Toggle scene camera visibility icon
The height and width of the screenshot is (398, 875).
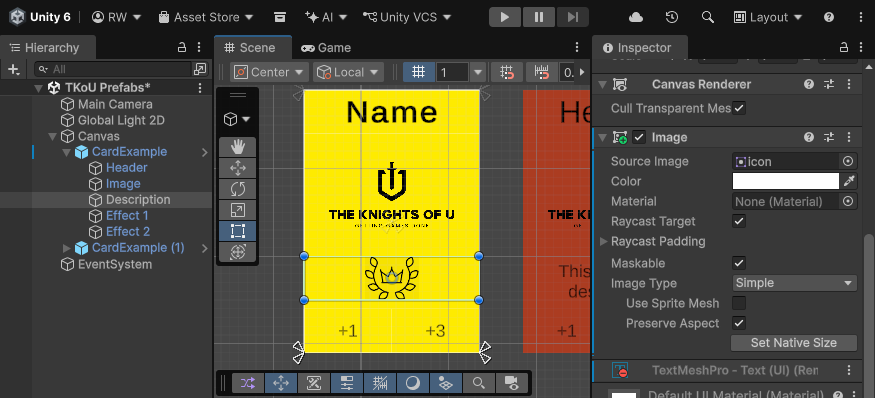click(511, 383)
